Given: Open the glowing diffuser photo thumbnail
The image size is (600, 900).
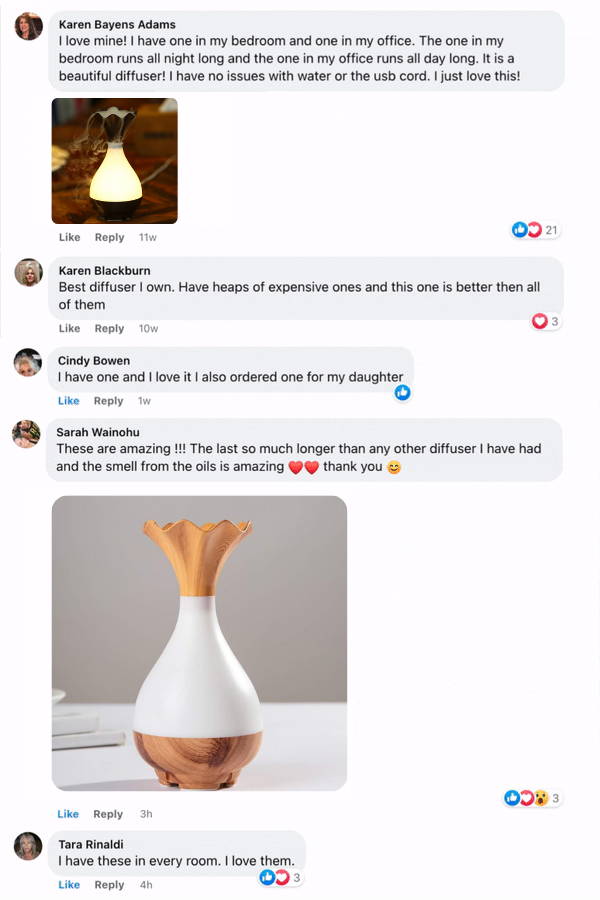Looking at the screenshot, I should coord(115,161).
